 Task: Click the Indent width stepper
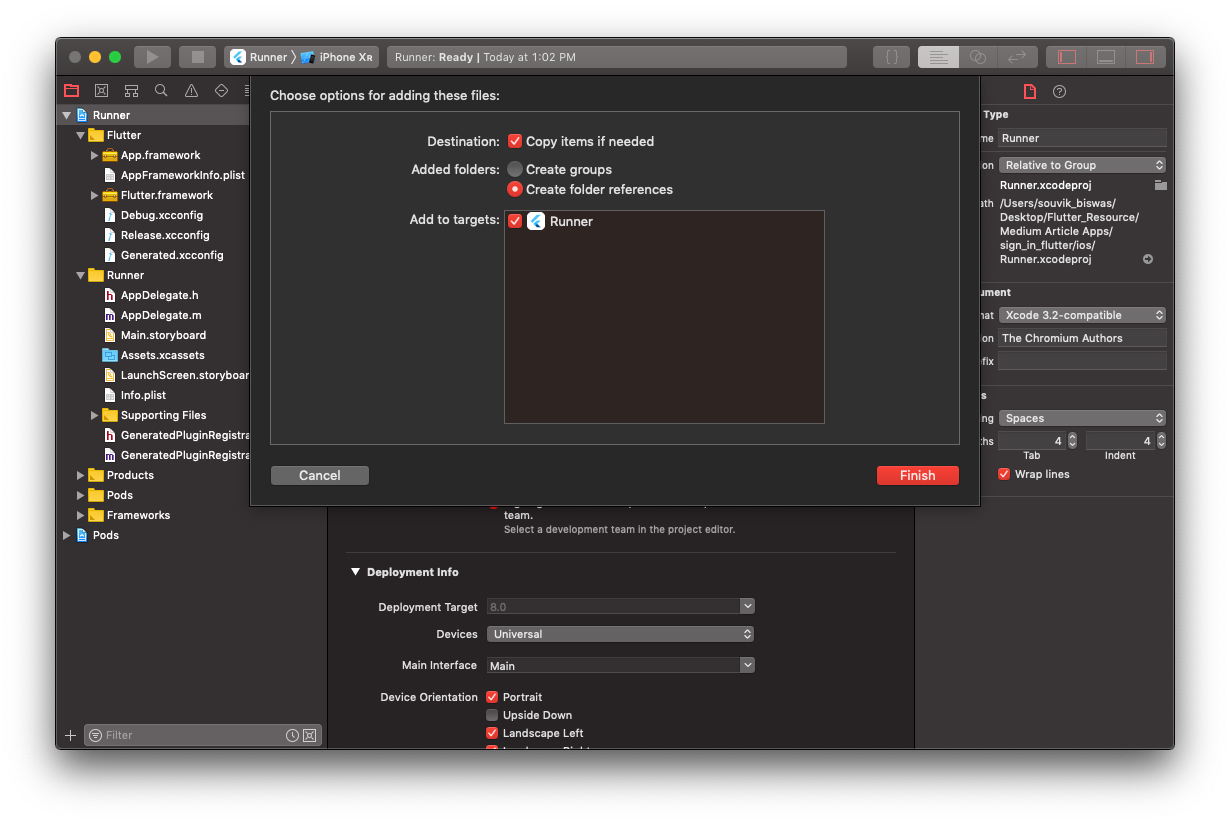(x=1160, y=440)
